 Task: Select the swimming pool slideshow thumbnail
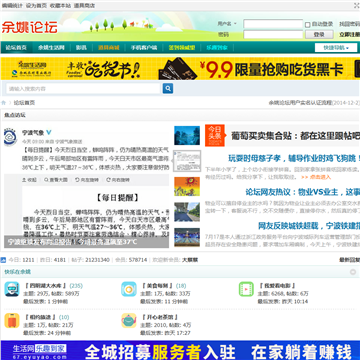click(187, 237)
